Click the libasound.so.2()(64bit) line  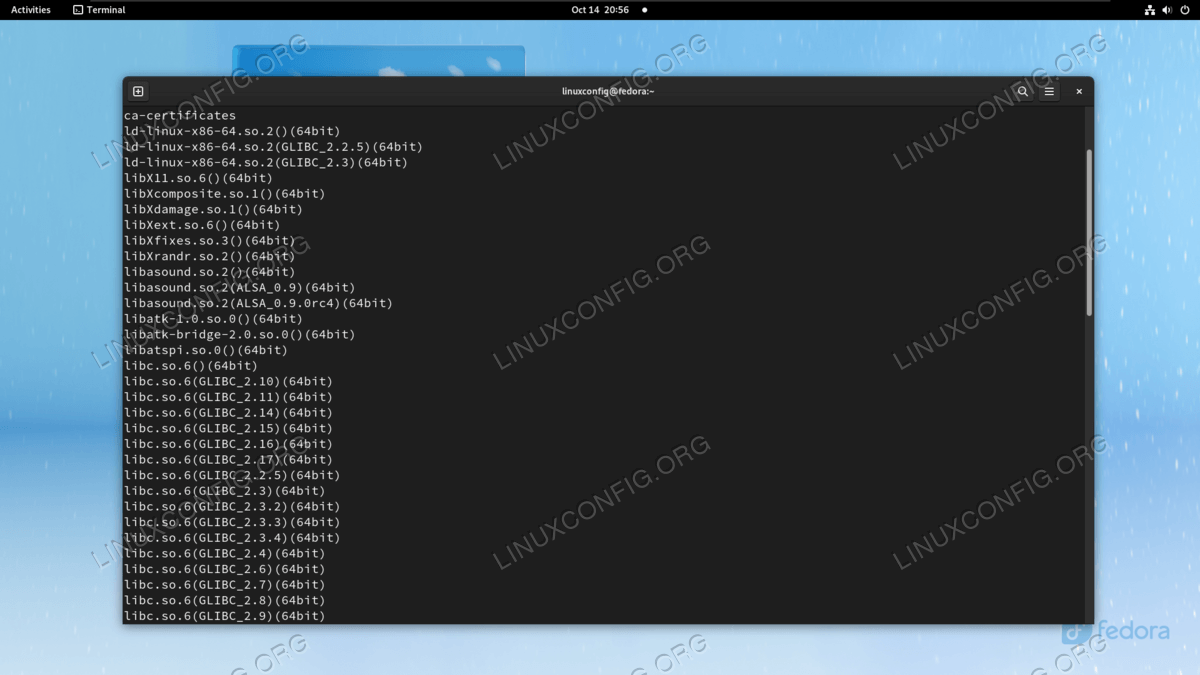pyautogui.click(x=210, y=272)
